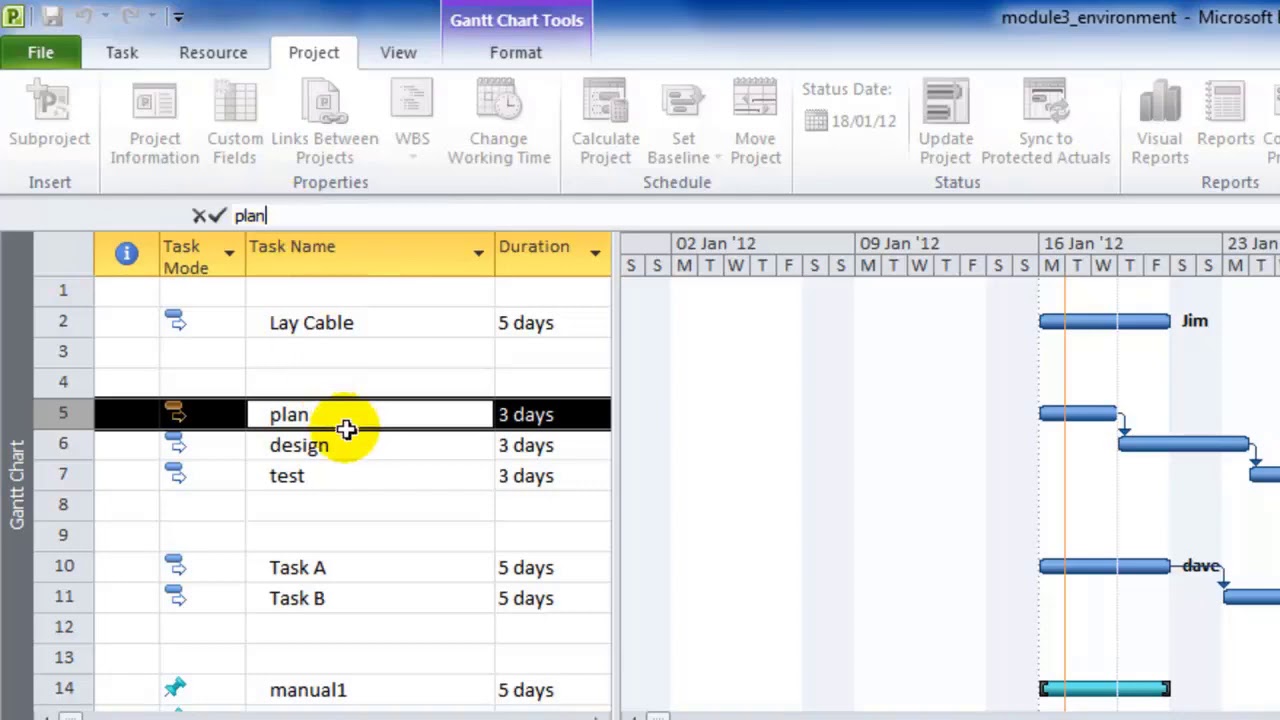Select the design task name cell
The image size is (1280, 720).
coord(369,445)
